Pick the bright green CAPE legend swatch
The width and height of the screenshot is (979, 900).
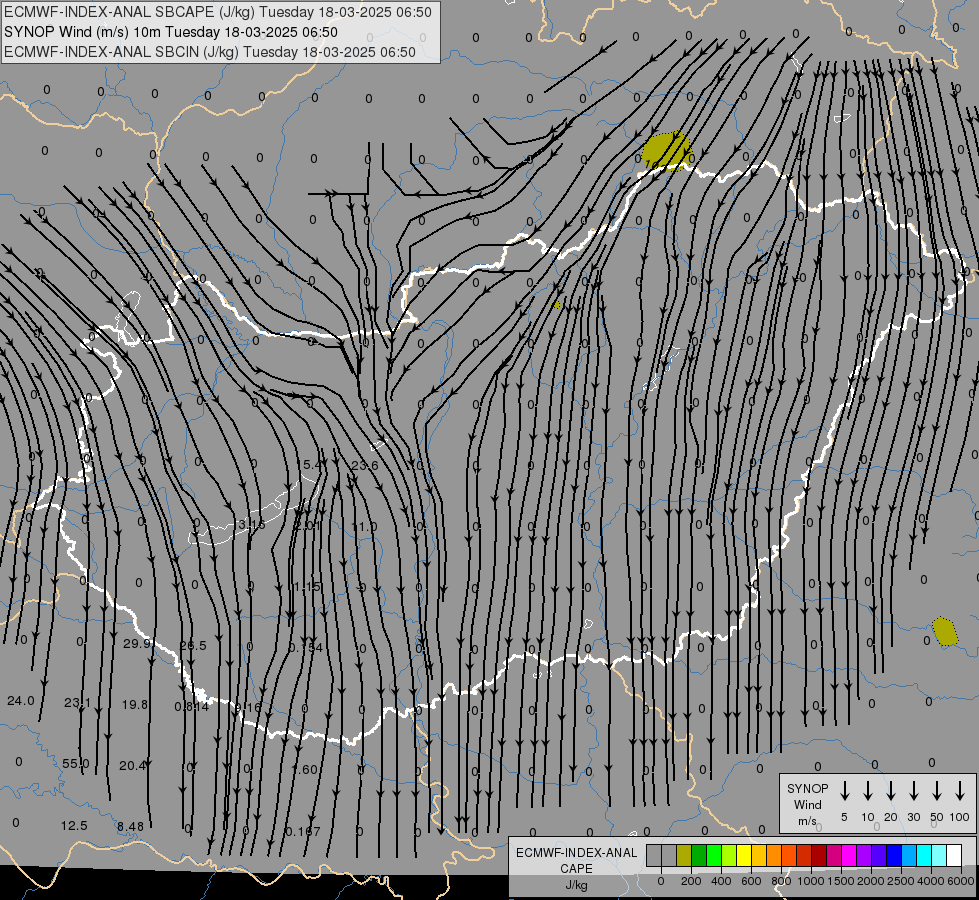[x=714, y=855]
